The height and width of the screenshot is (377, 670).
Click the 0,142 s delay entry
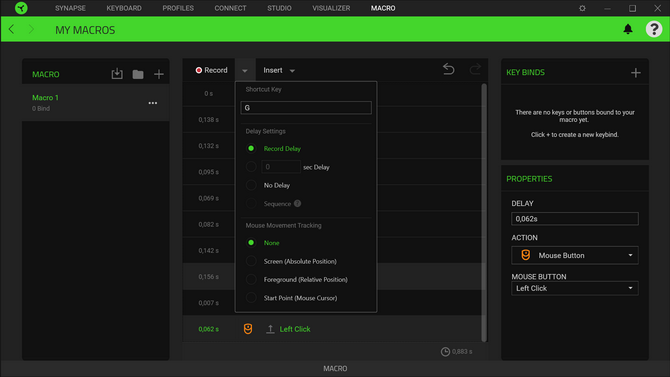(209, 250)
